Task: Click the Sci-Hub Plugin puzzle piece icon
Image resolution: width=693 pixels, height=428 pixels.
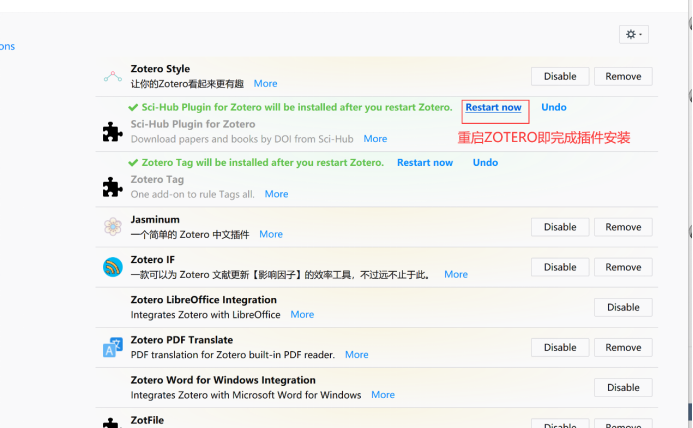Action: point(112,132)
